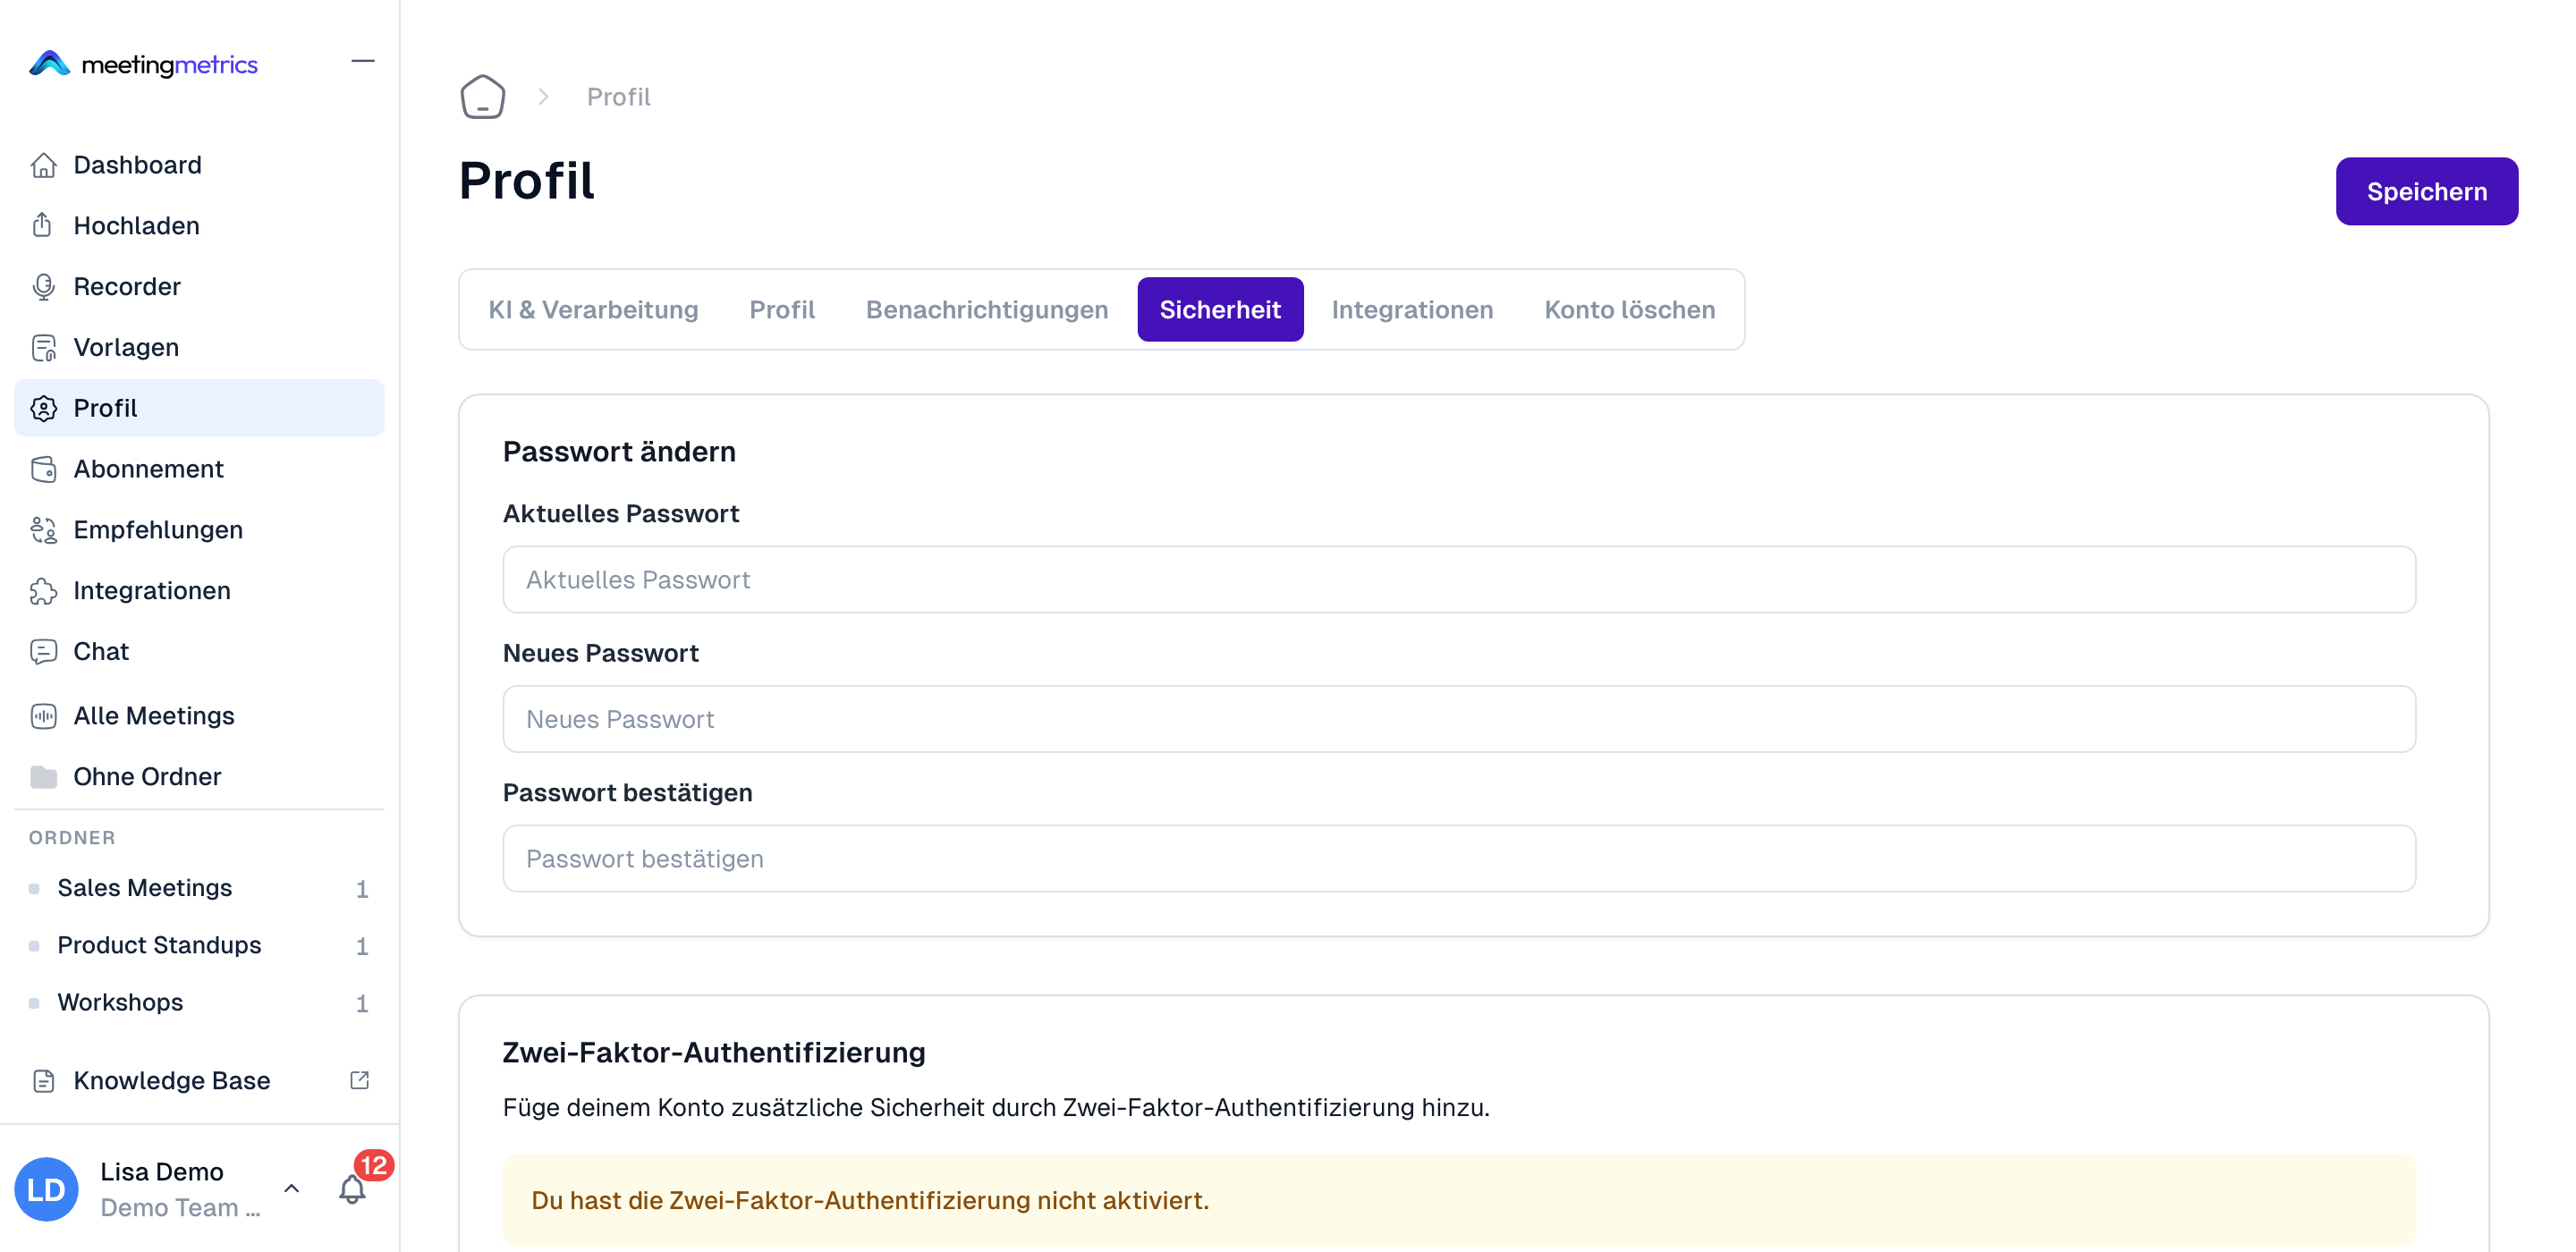
Task: Click the Profil gear icon in sidebar
Action: (x=43, y=408)
